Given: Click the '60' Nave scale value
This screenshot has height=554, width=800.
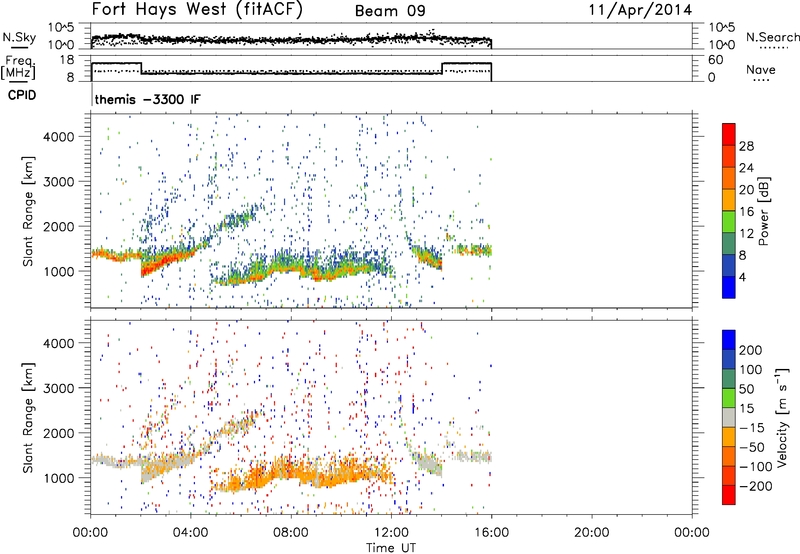Looking at the screenshot, I should (x=715, y=60).
